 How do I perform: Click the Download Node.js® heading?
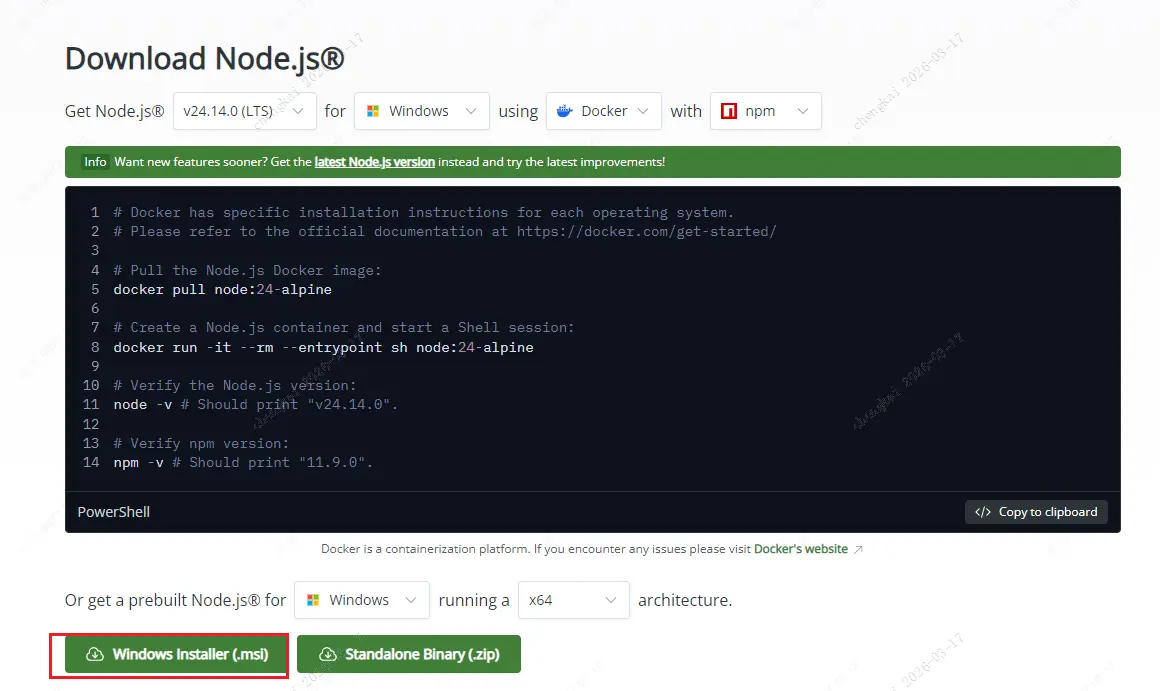205,58
